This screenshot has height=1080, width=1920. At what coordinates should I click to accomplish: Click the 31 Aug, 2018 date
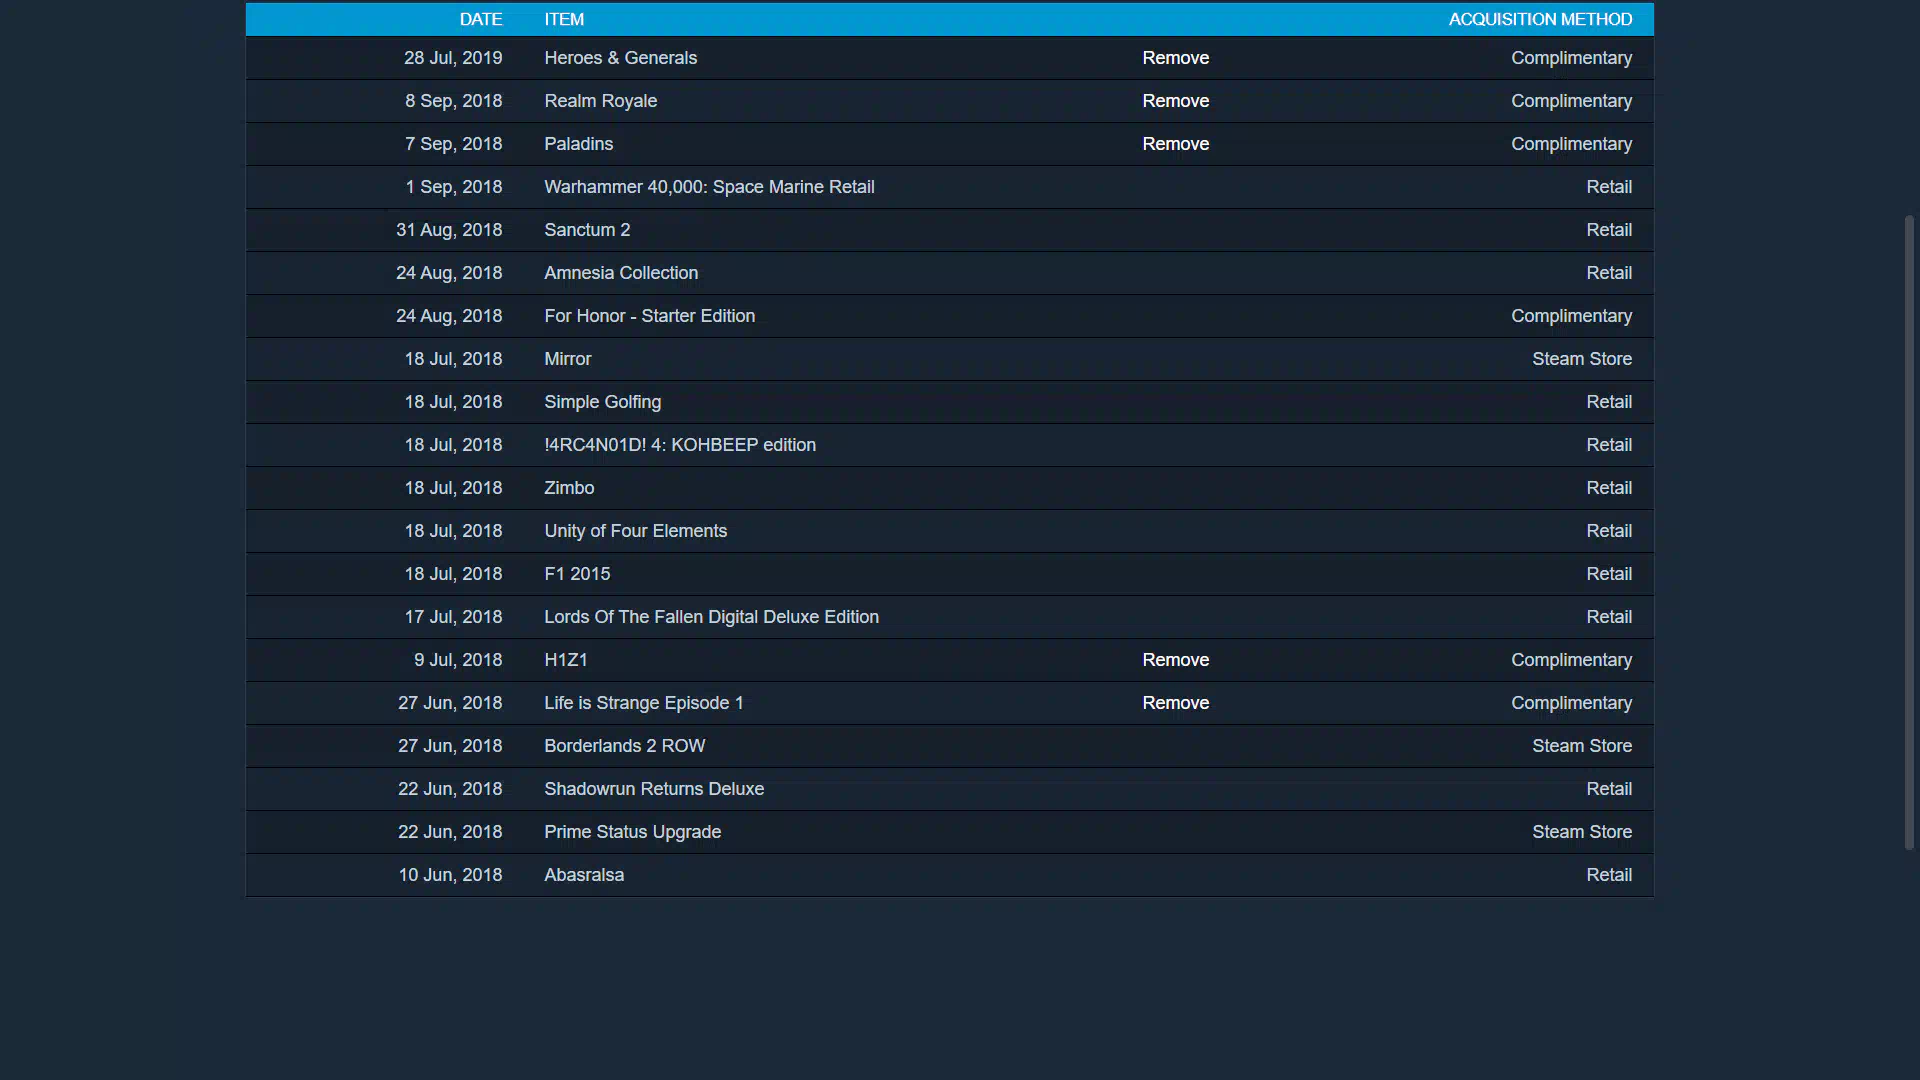click(449, 230)
